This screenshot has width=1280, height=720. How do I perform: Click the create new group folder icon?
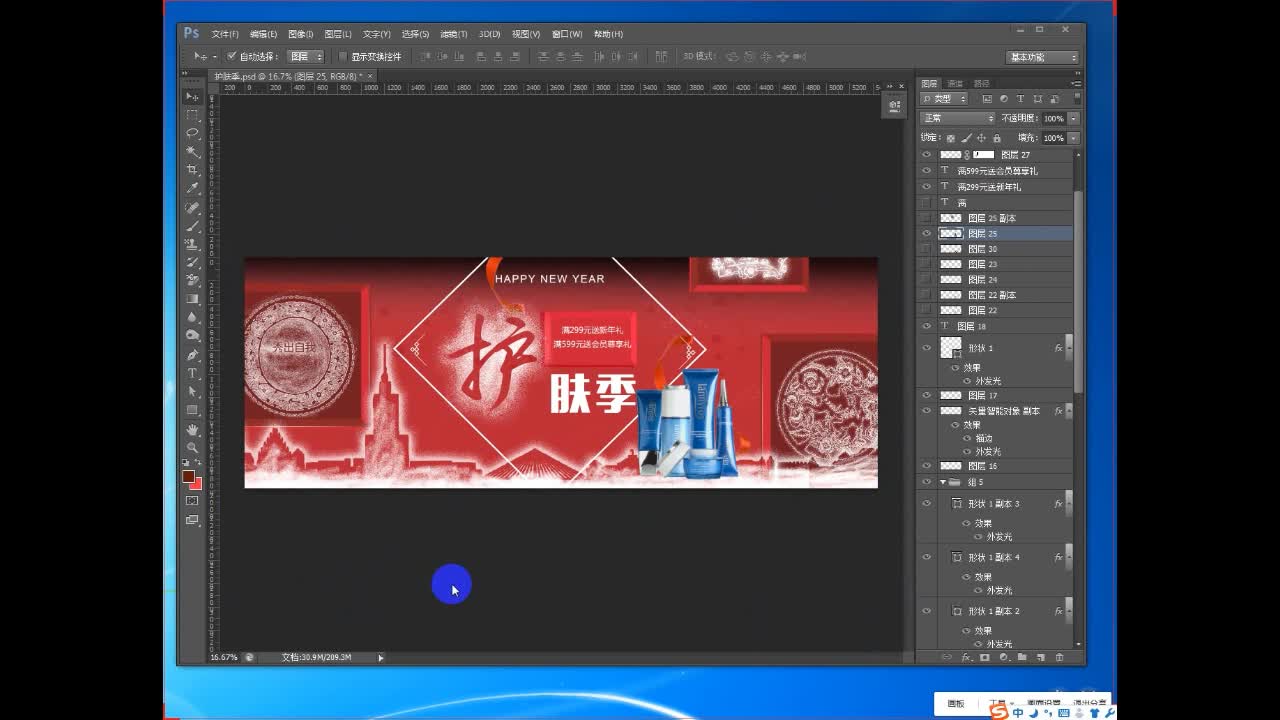click(x=1022, y=657)
